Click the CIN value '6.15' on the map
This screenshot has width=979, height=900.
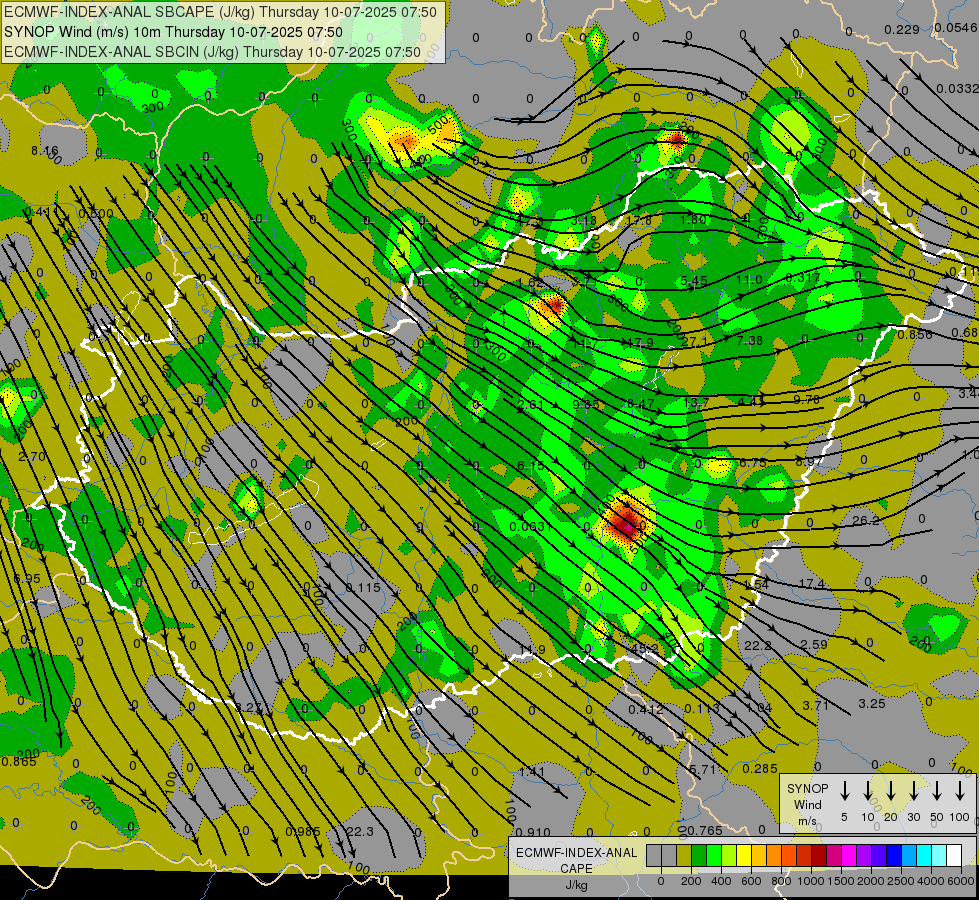coord(531,466)
